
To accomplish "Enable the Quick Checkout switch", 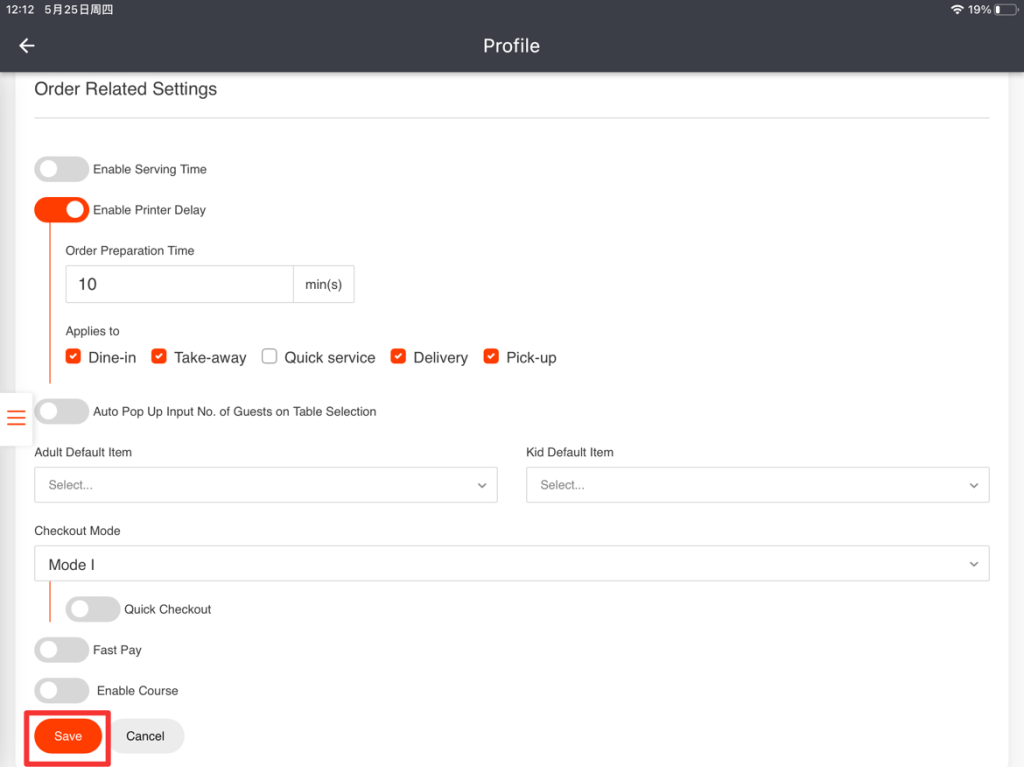I will pos(92,609).
